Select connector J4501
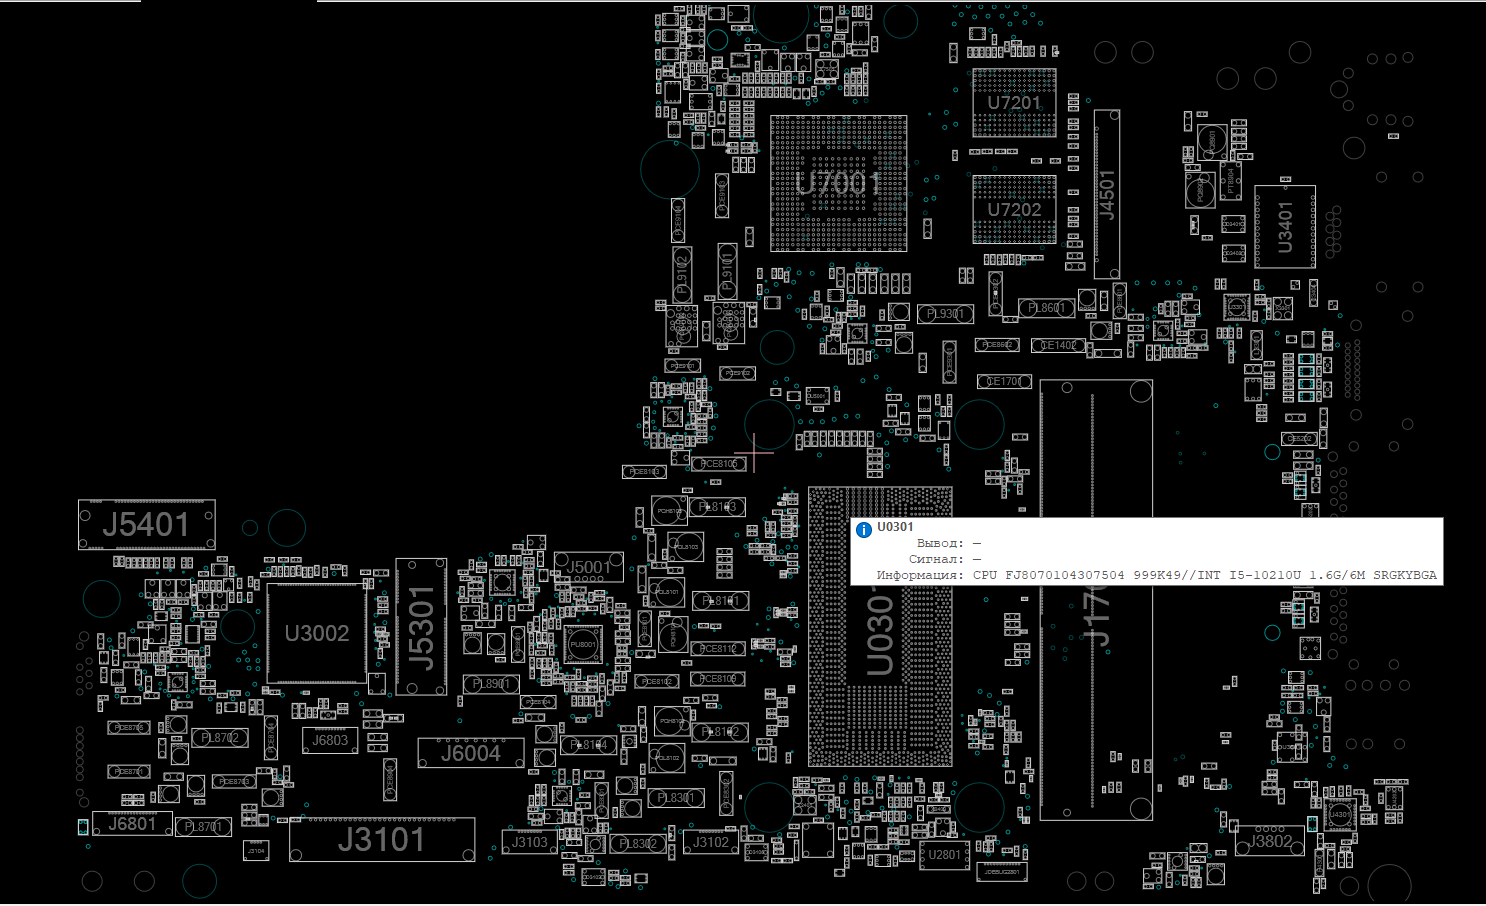 point(1107,195)
